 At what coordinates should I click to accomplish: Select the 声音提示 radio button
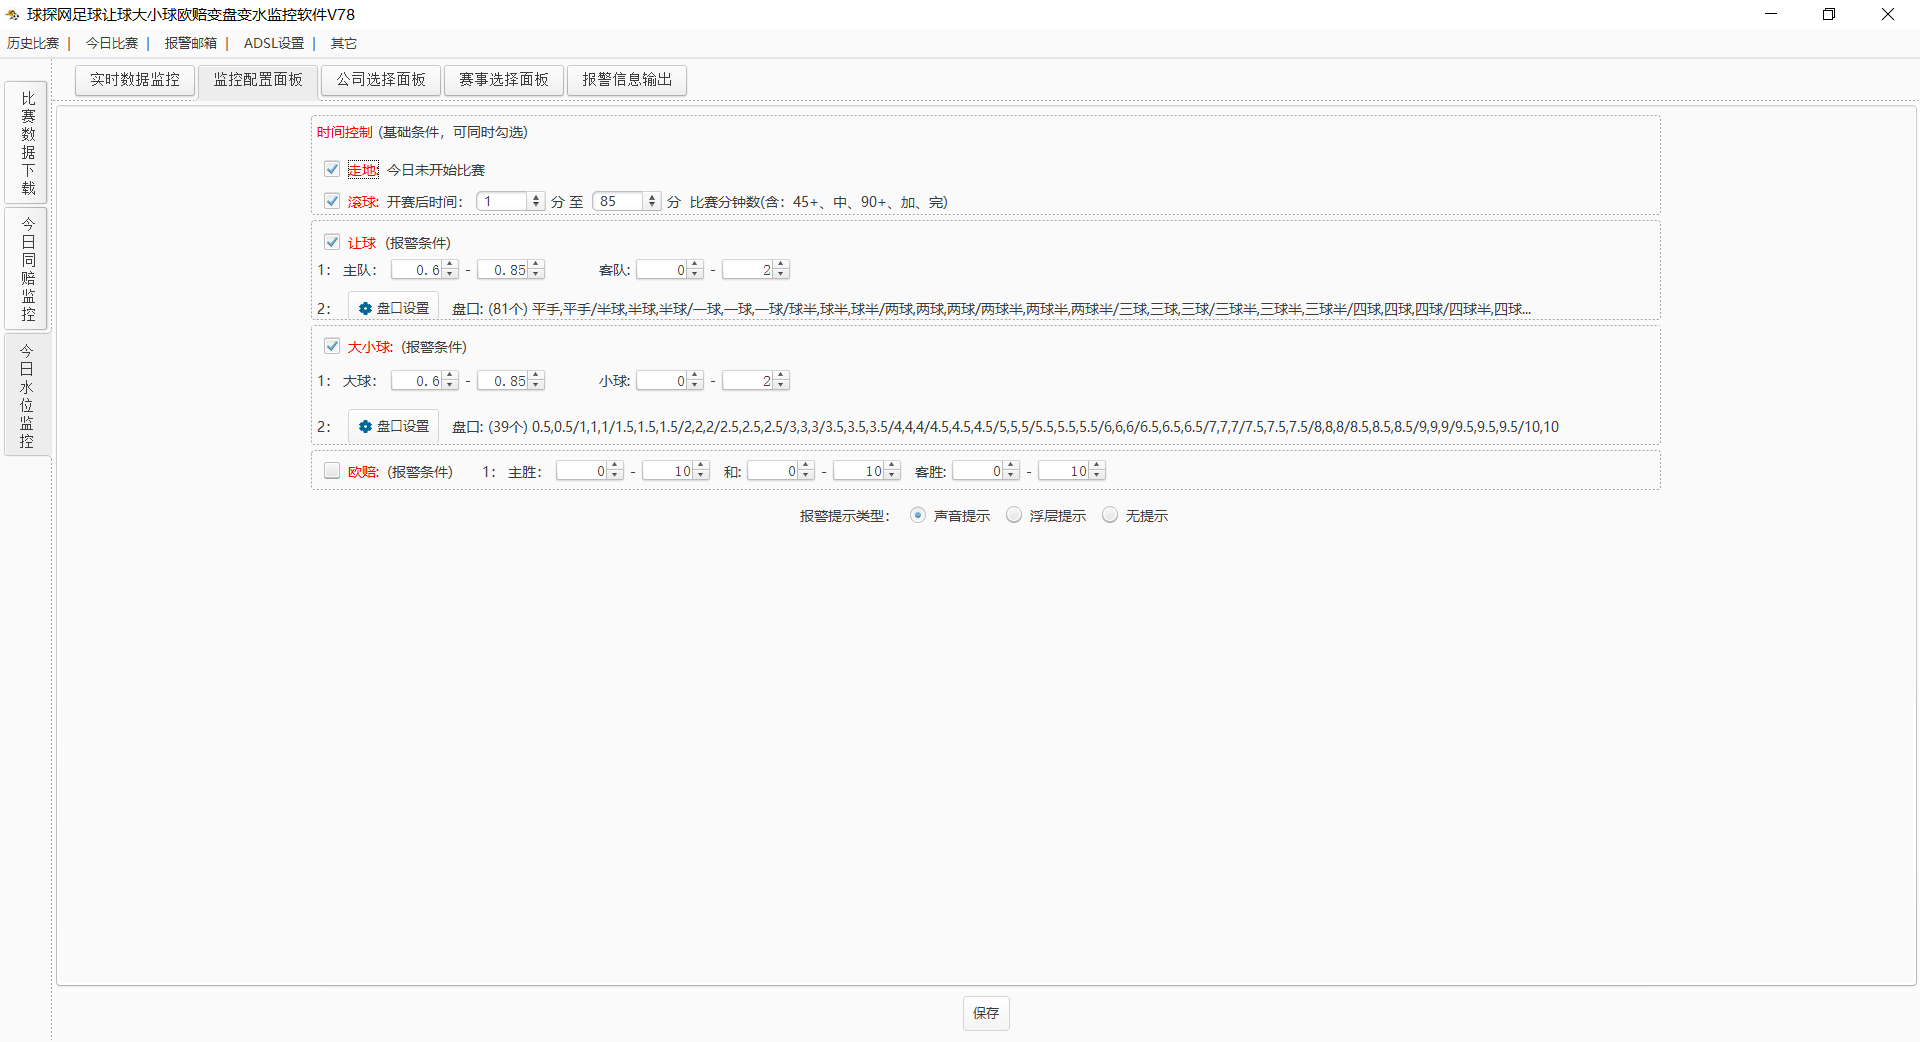(918, 515)
